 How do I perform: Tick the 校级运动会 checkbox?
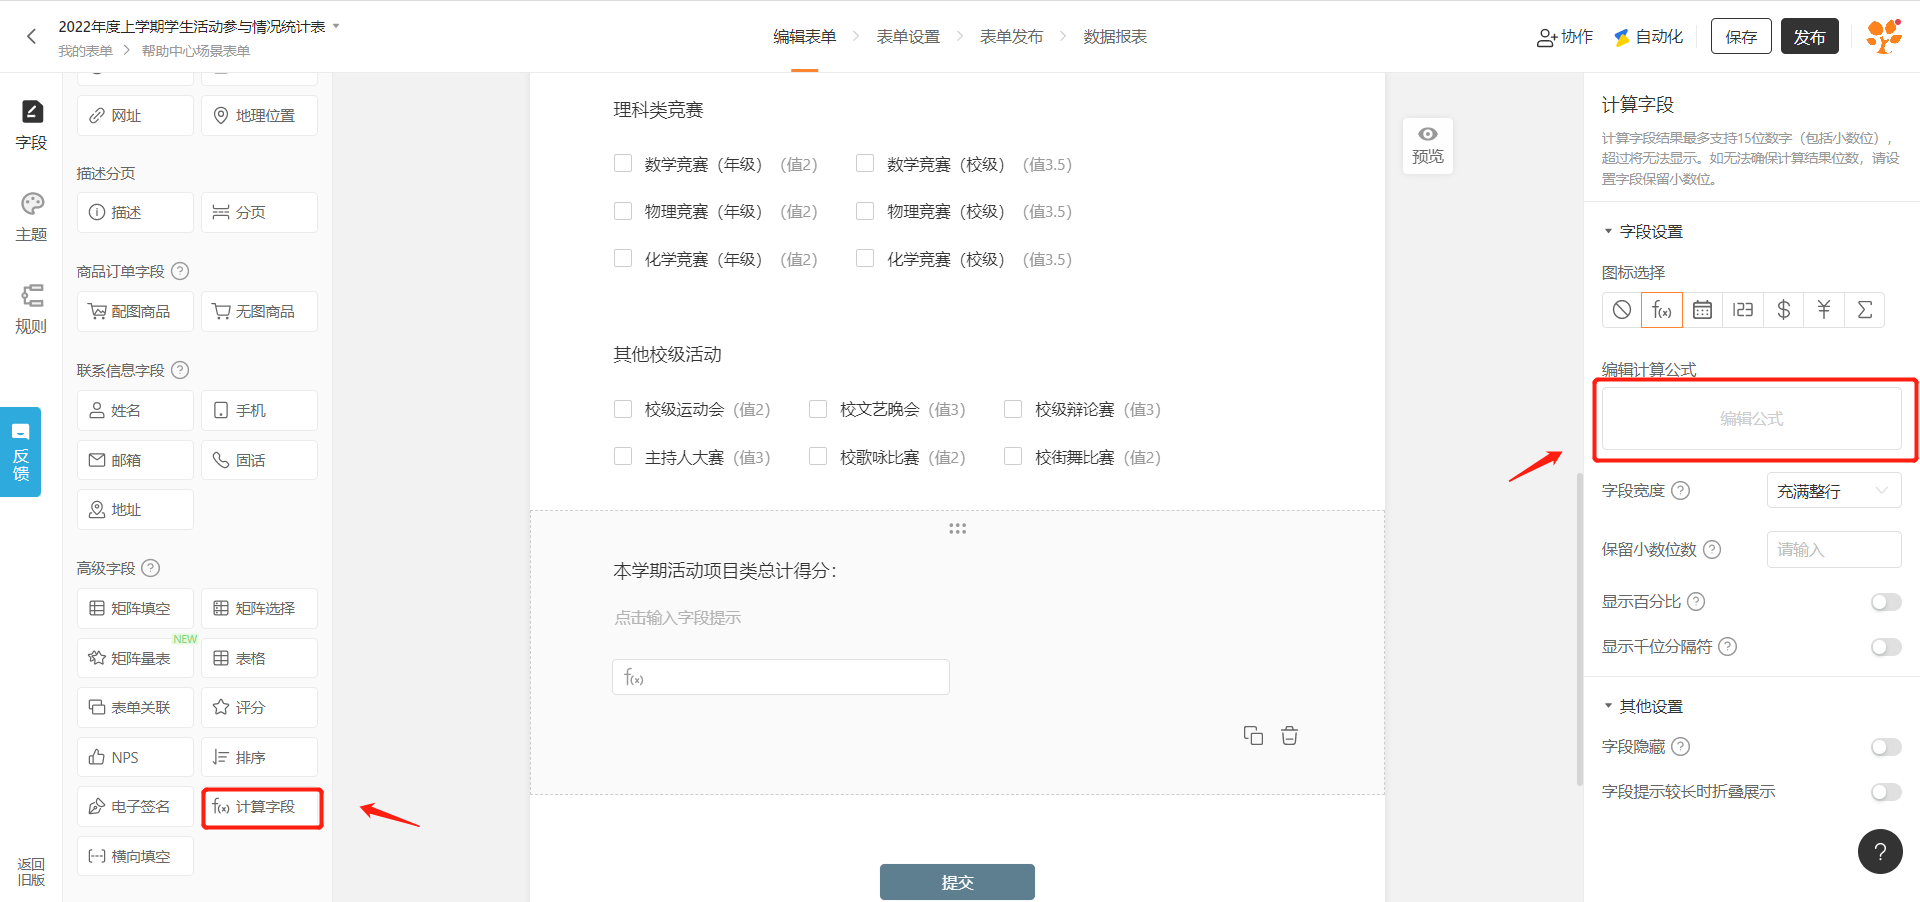click(623, 409)
